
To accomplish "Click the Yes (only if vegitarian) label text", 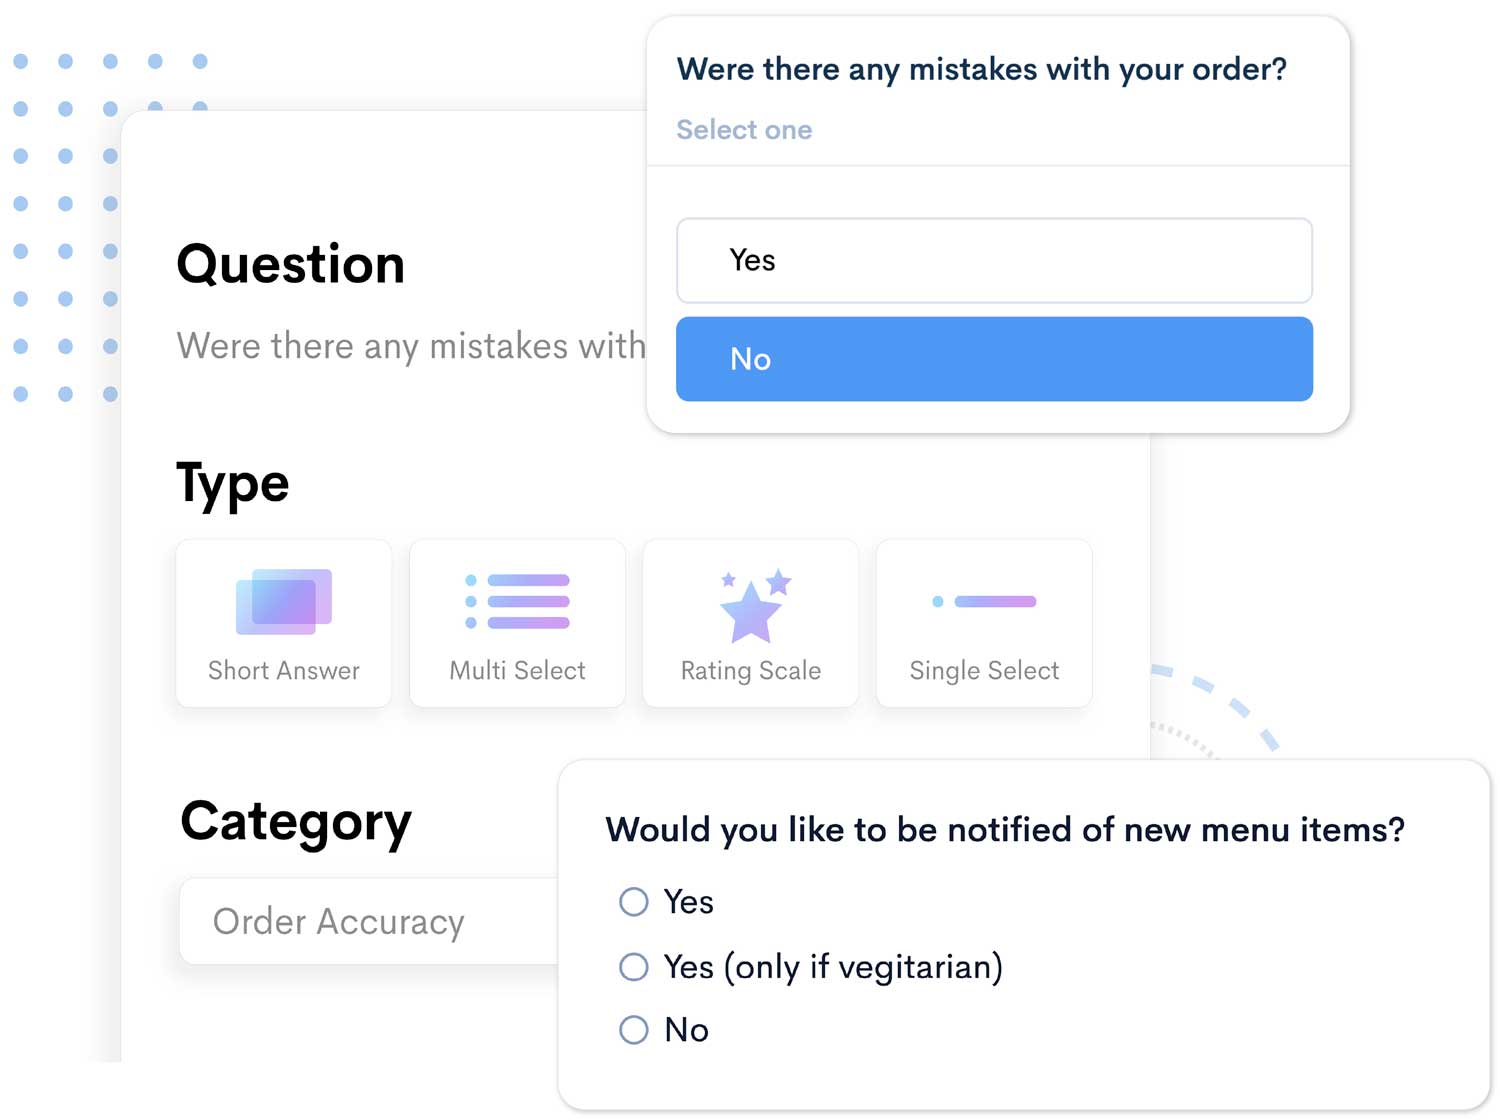I will pyautogui.click(x=833, y=967).
